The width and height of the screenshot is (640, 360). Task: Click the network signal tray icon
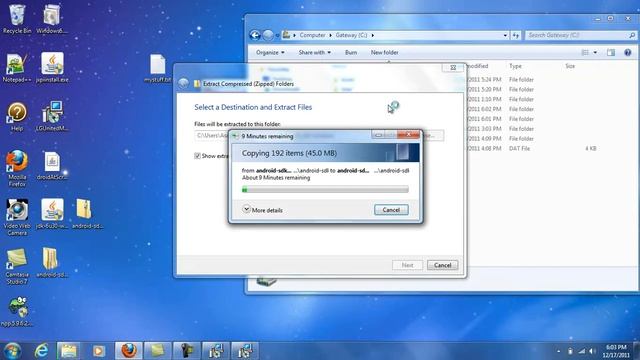click(x=582, y=351)
